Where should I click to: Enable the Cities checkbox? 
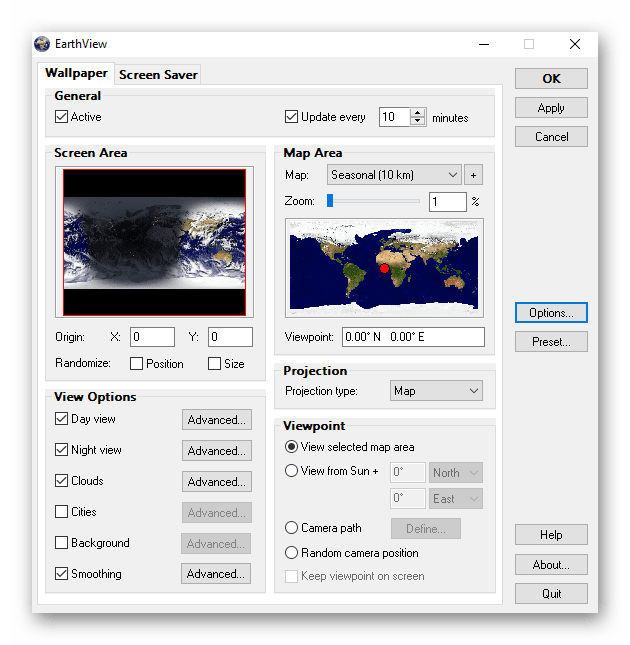pos(61,512)
